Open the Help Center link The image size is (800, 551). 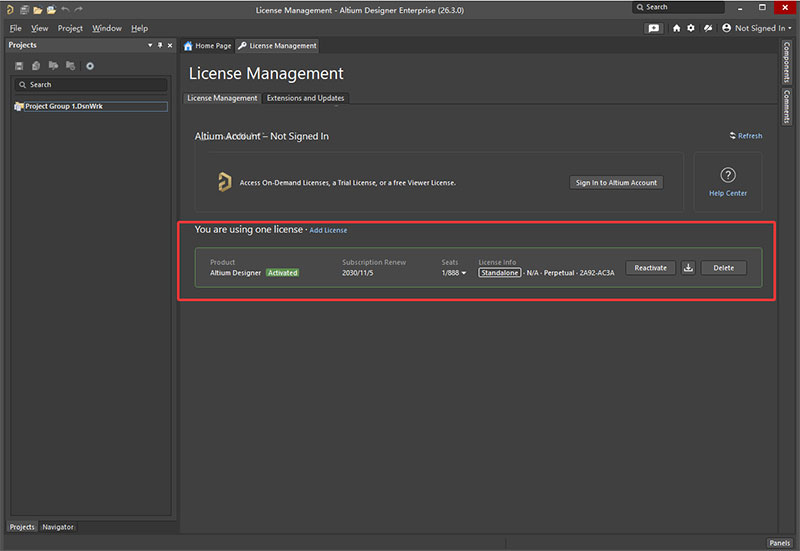point(728,193)
